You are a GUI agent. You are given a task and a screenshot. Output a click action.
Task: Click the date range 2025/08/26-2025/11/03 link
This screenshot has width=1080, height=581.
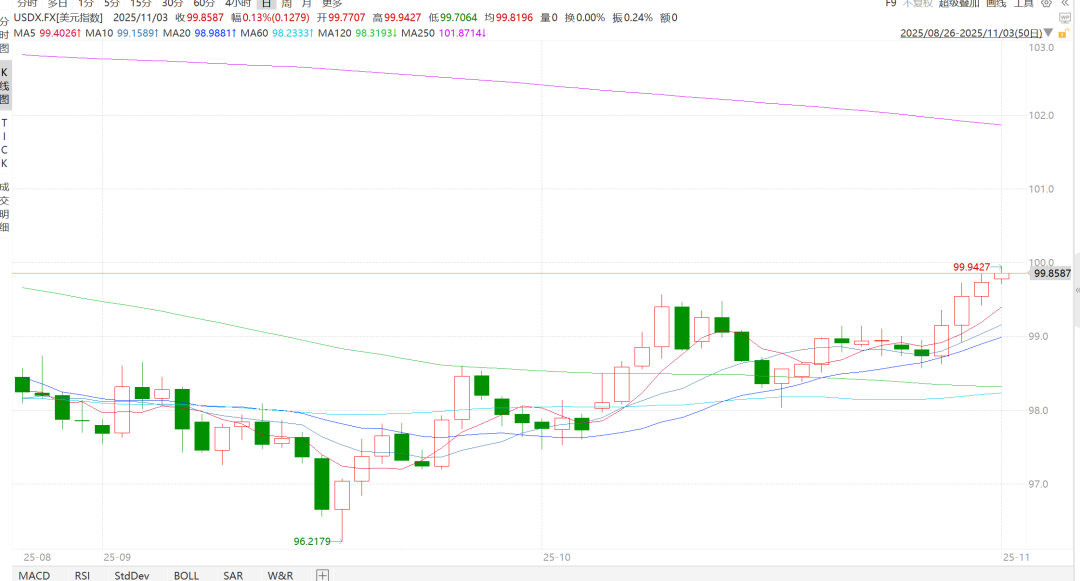coord(971,33)
